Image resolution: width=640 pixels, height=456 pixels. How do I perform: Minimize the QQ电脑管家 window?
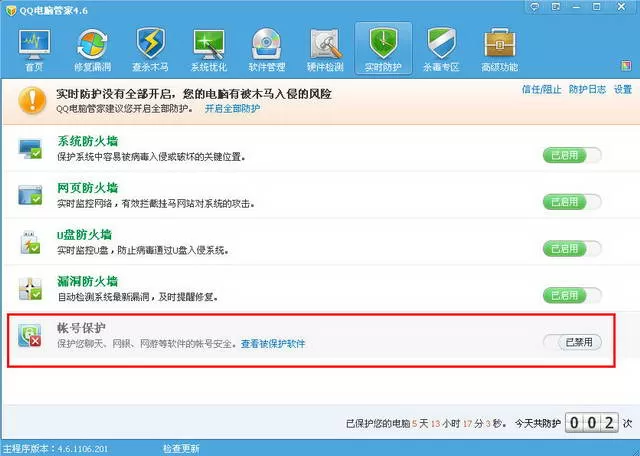point(576,7)
